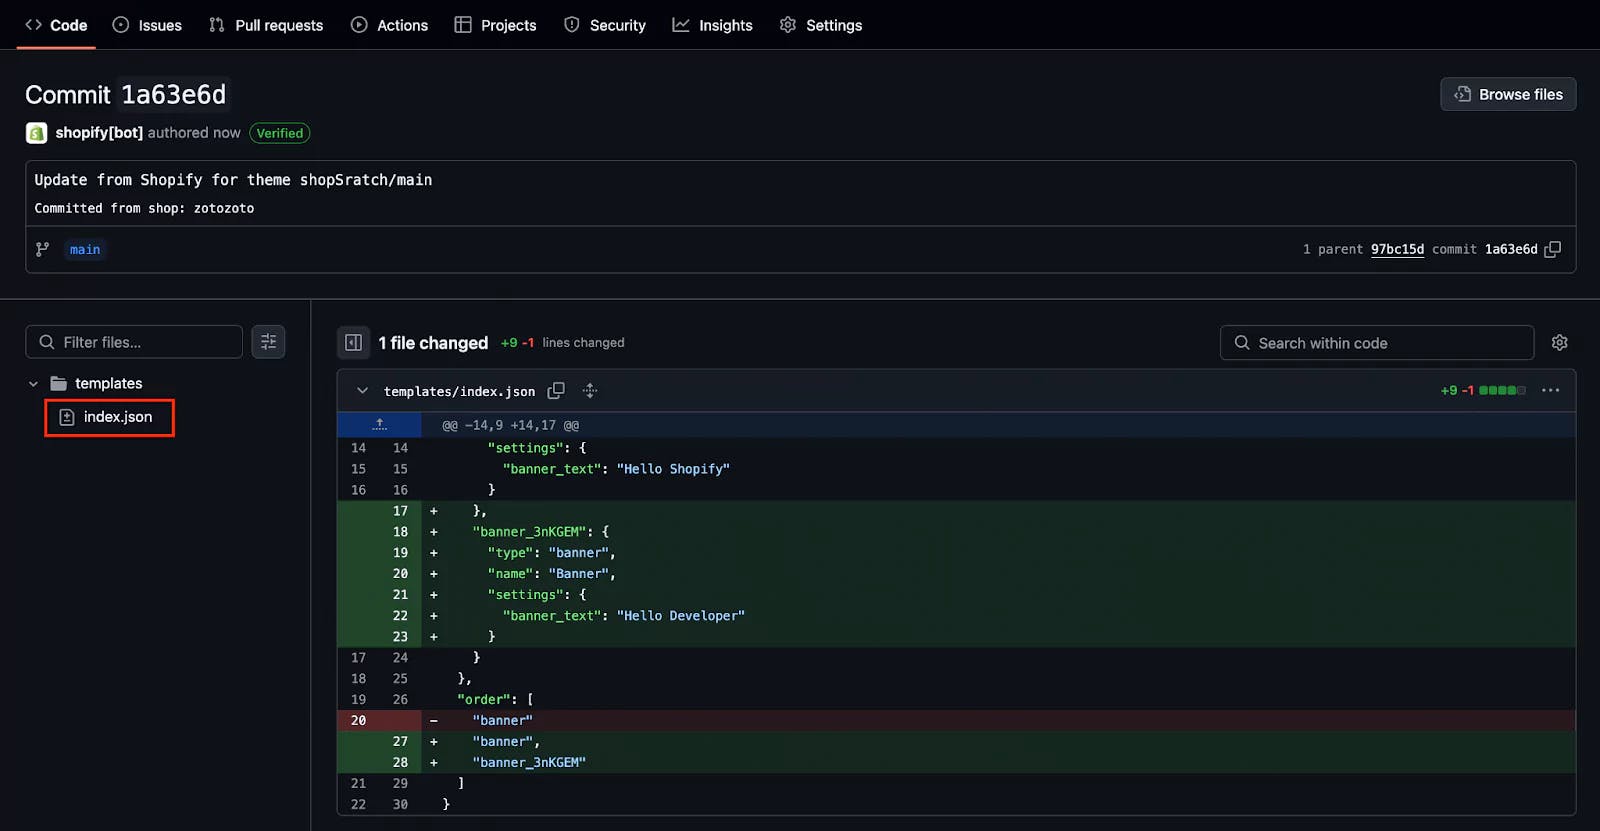Click the Browse files button
This screenshot has height=831, width=1600.
[x=1508, y=94]
